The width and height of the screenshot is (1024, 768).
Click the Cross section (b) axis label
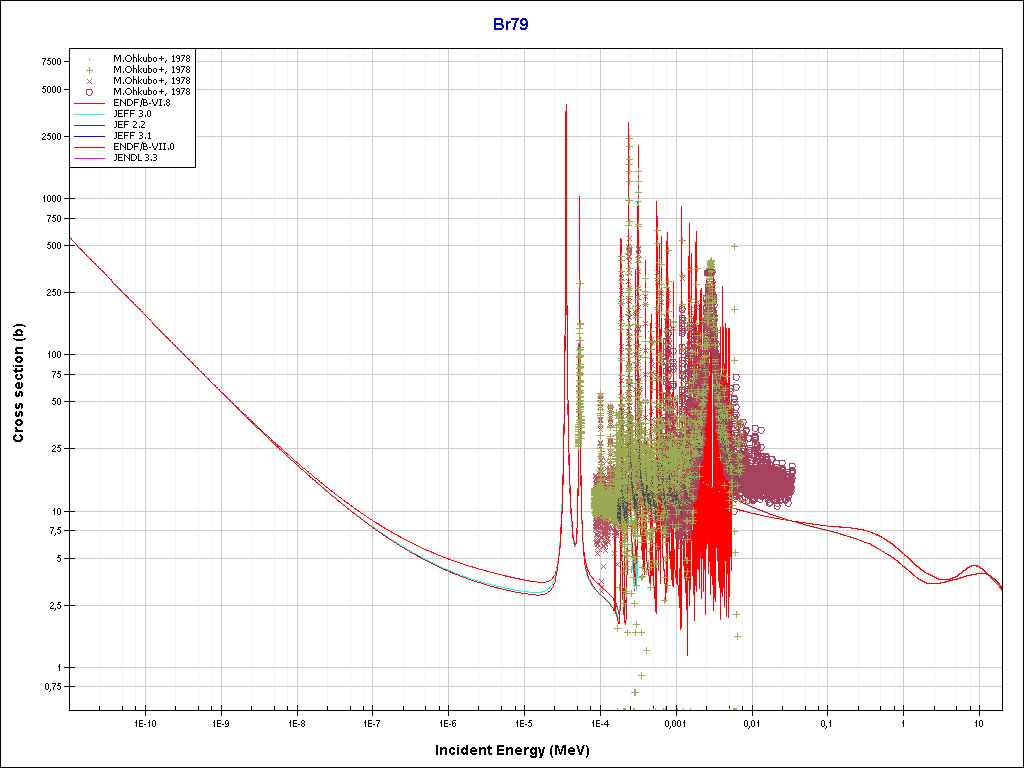tap(18, 384)
